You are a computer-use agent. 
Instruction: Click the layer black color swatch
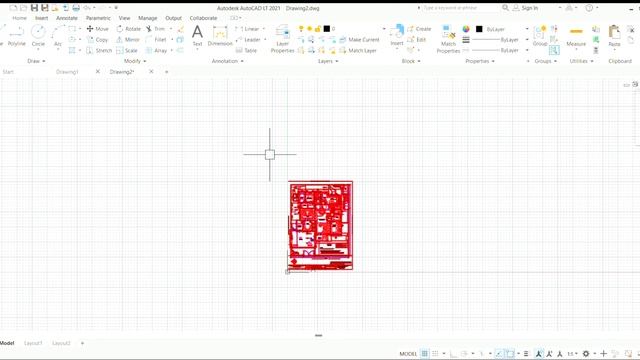click(x=327, y=29)
